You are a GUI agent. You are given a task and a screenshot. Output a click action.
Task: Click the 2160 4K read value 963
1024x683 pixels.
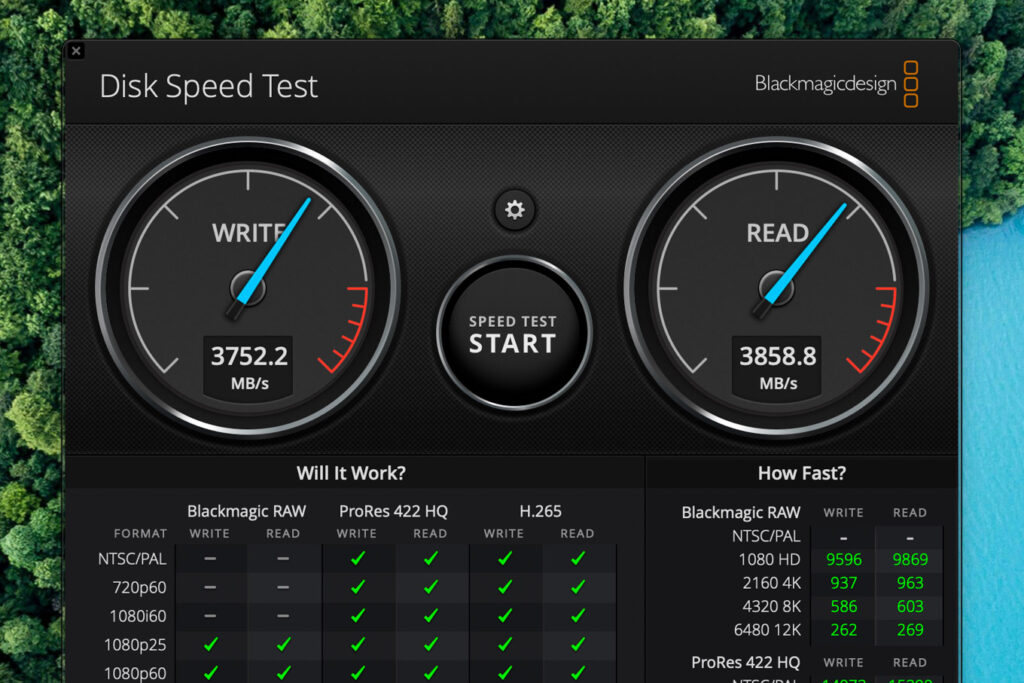910,583
